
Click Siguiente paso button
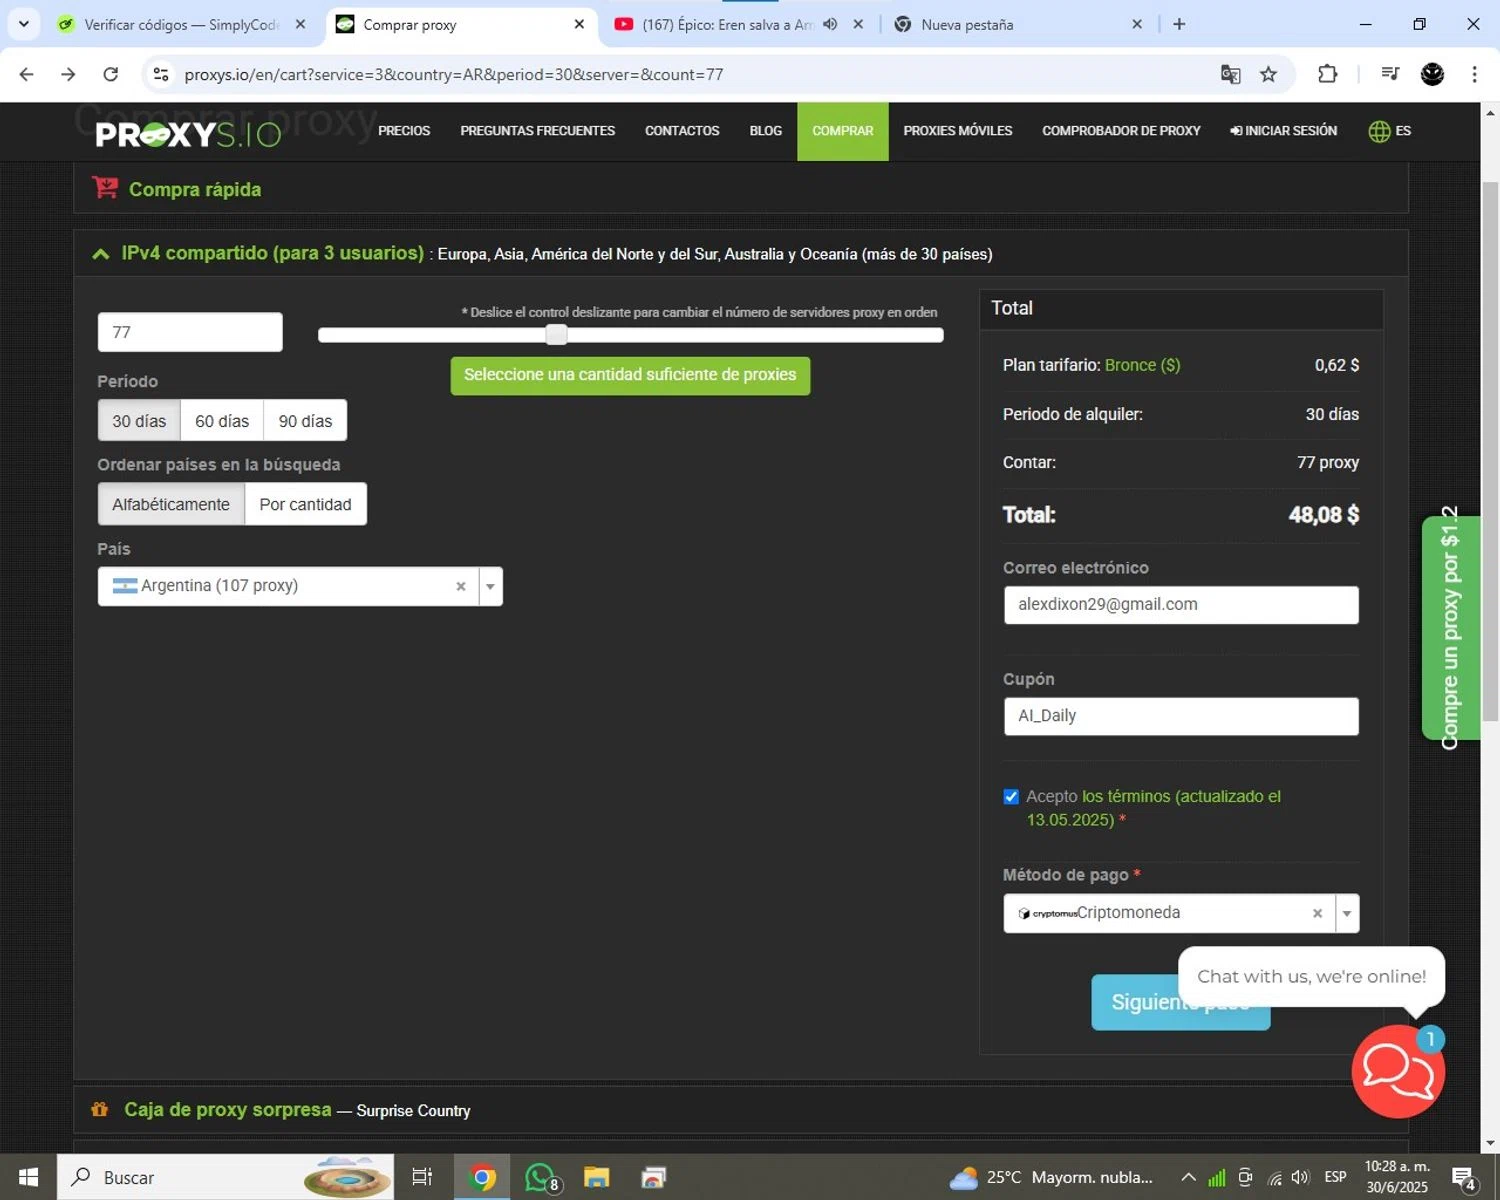pos(1180,1002)
